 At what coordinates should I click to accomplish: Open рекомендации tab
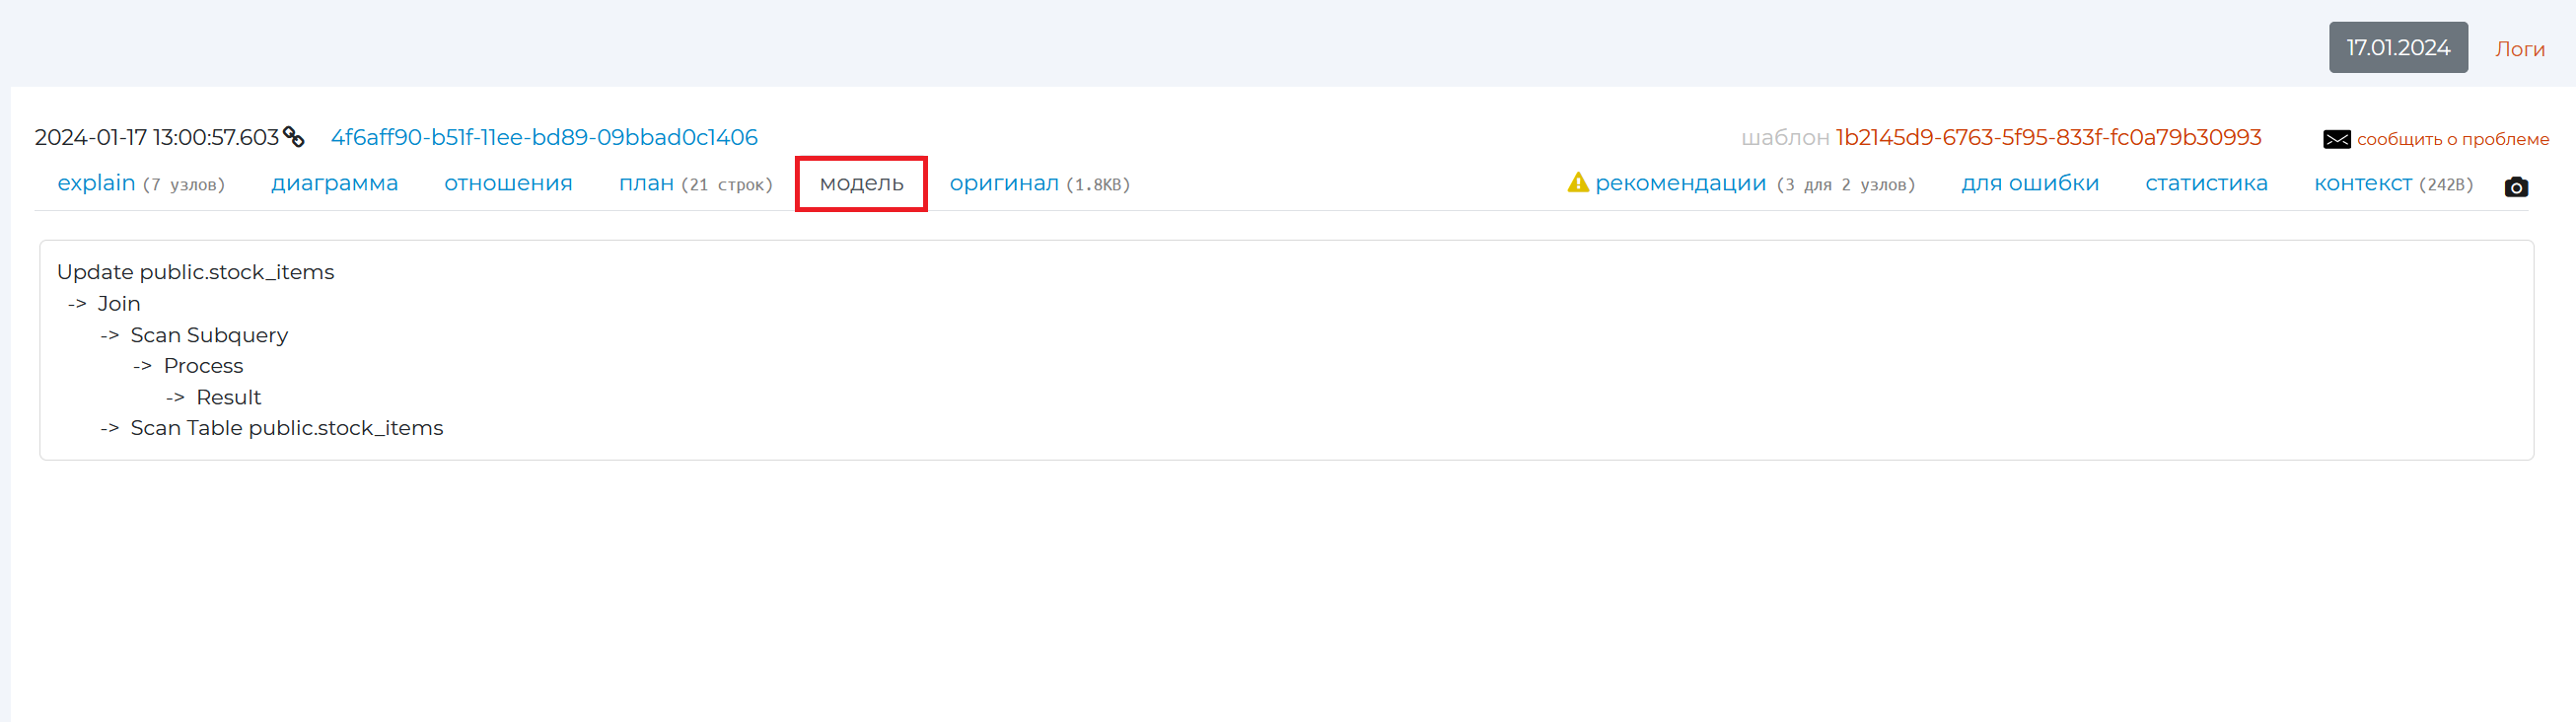click(1680, 183)
